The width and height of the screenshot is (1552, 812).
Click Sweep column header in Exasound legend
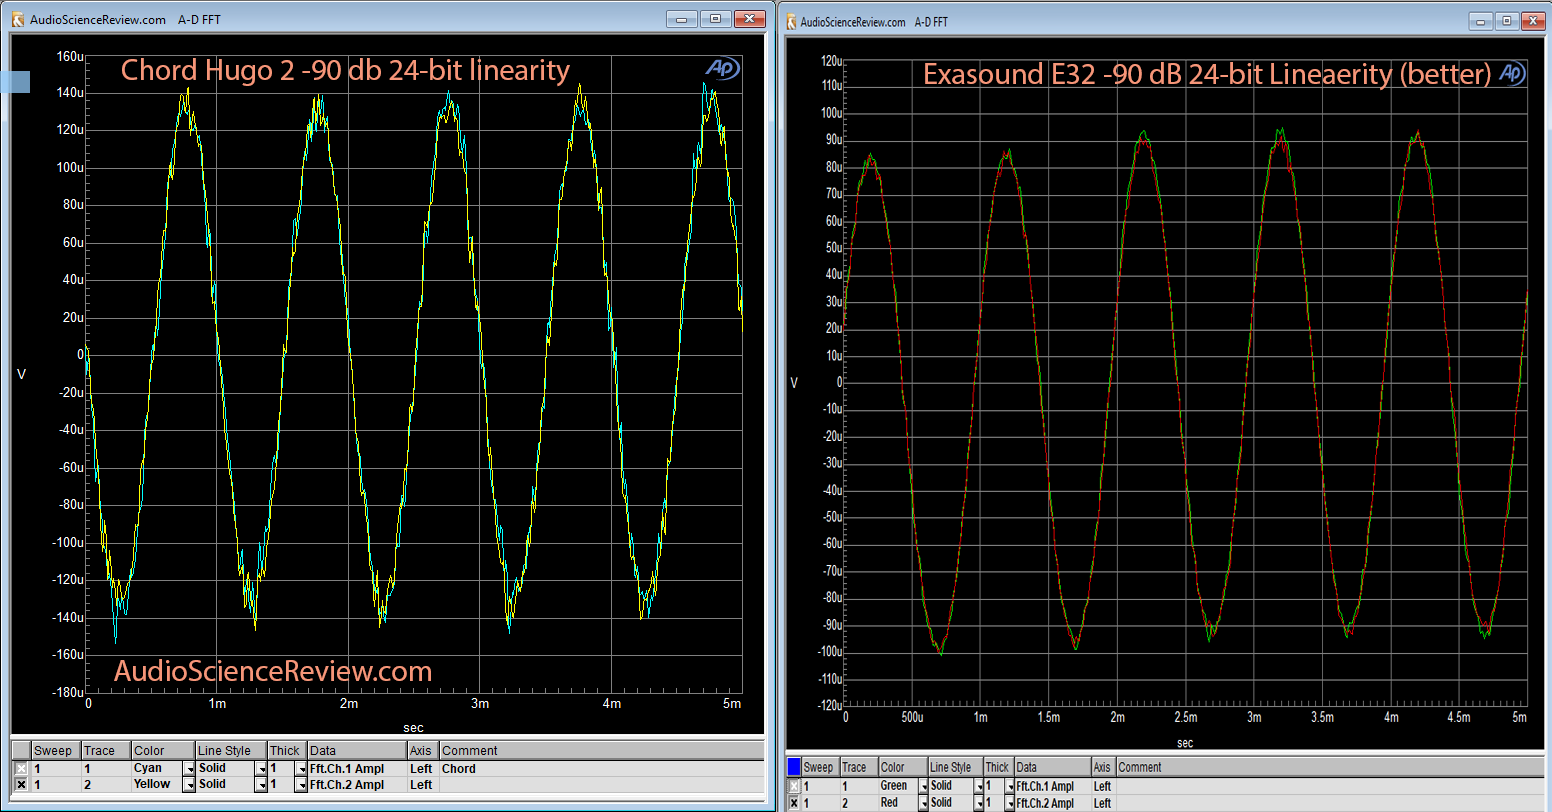[819, 768]
